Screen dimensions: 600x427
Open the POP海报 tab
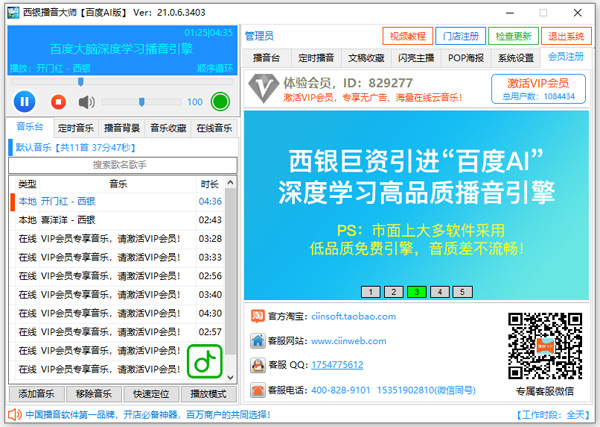click(x=466, y=58)
